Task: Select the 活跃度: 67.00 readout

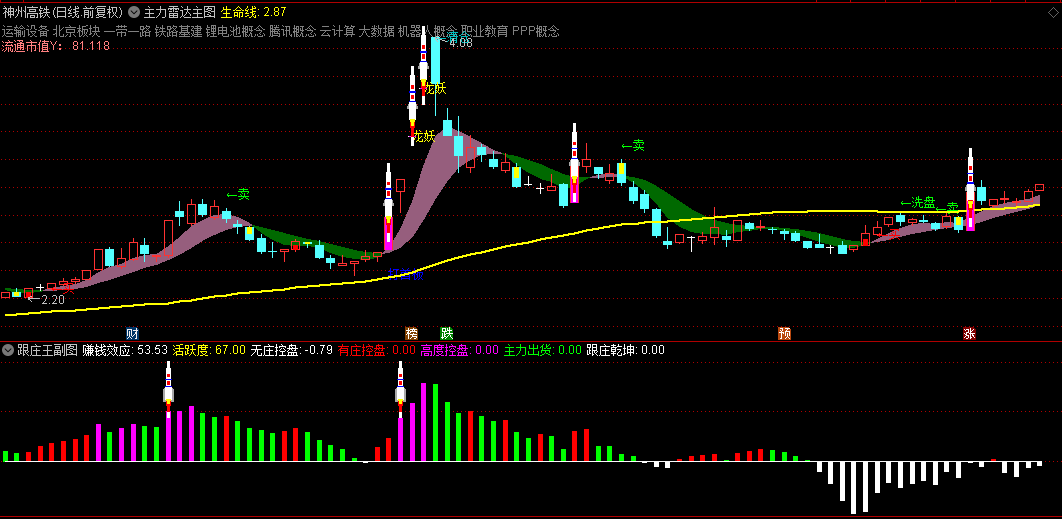Action: pyautogui.click(x=209, y=350)
